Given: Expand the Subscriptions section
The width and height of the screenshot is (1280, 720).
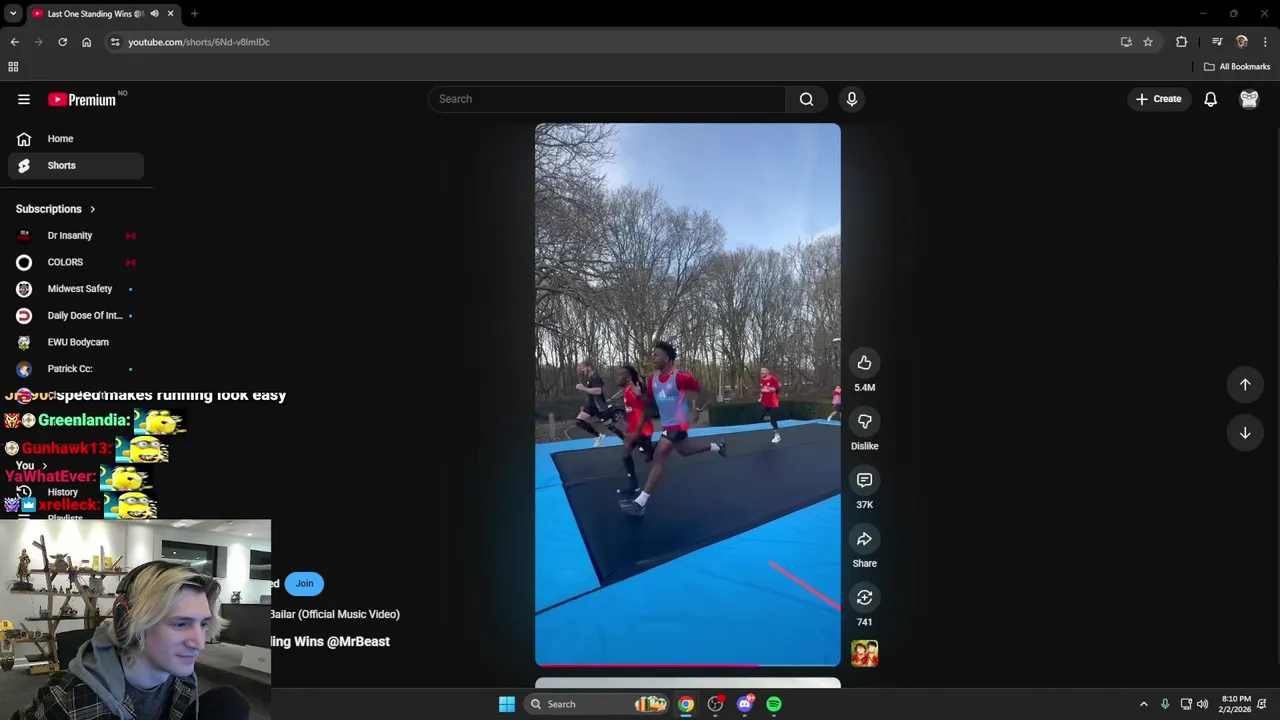Looking at the screenshot, I should pos(55,209).
